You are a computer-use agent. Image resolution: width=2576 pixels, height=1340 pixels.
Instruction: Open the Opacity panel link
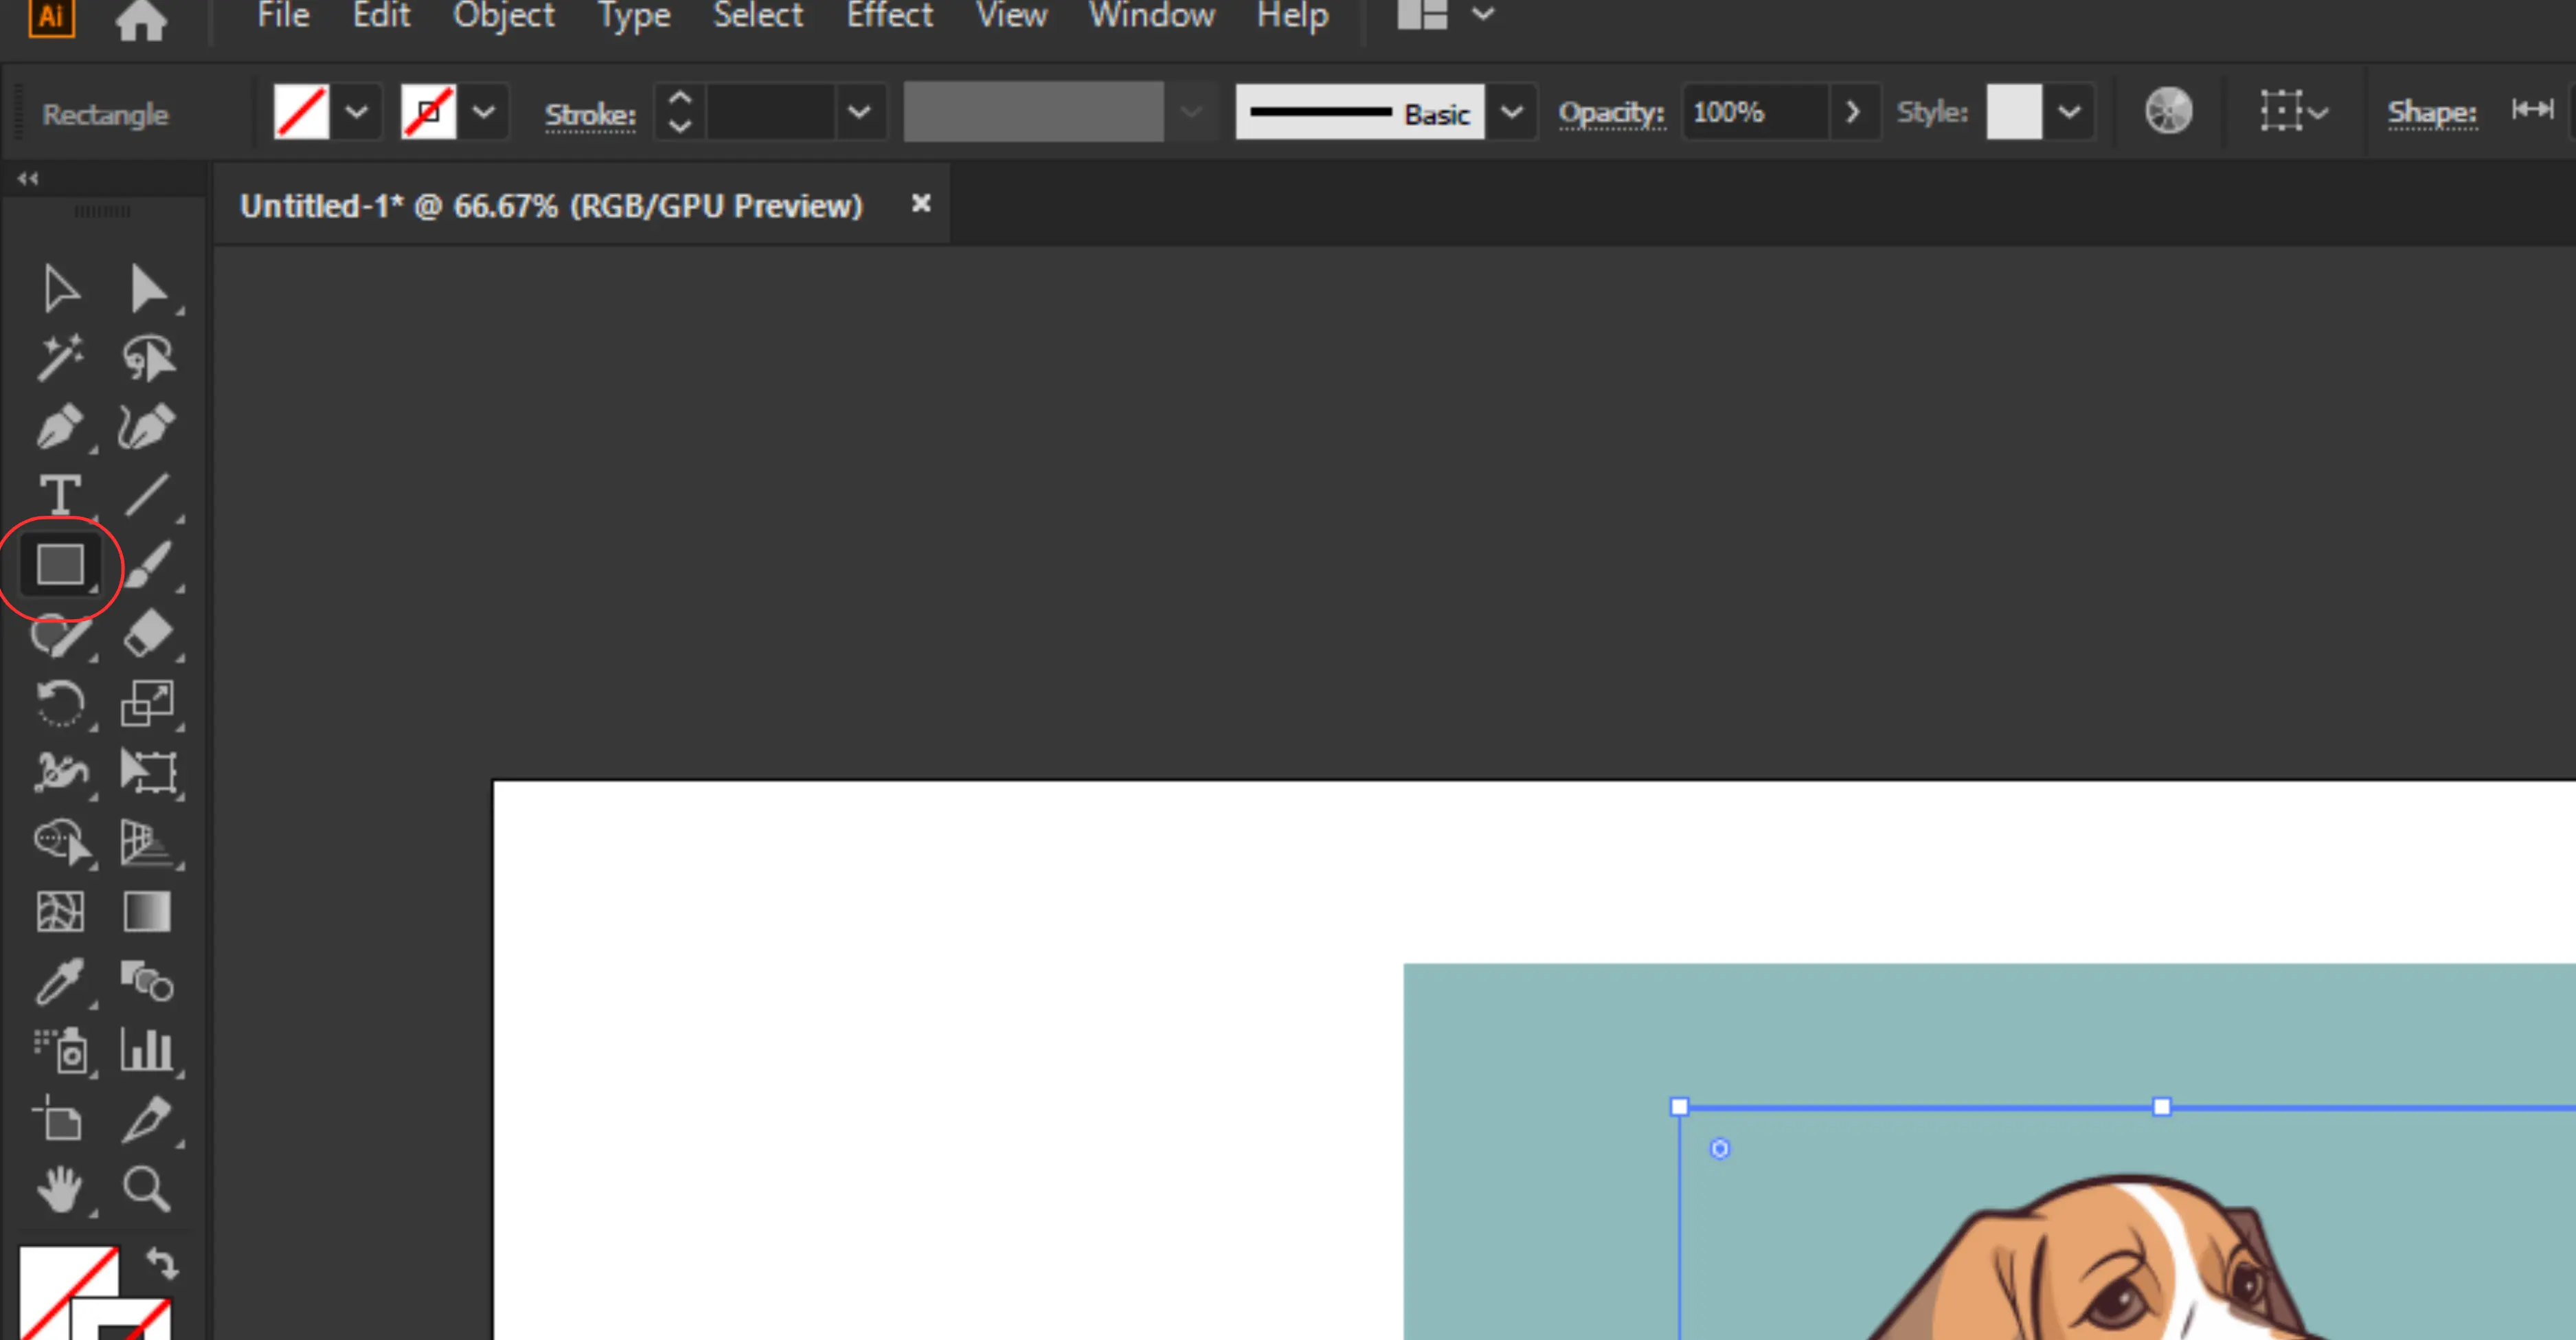1611,113
